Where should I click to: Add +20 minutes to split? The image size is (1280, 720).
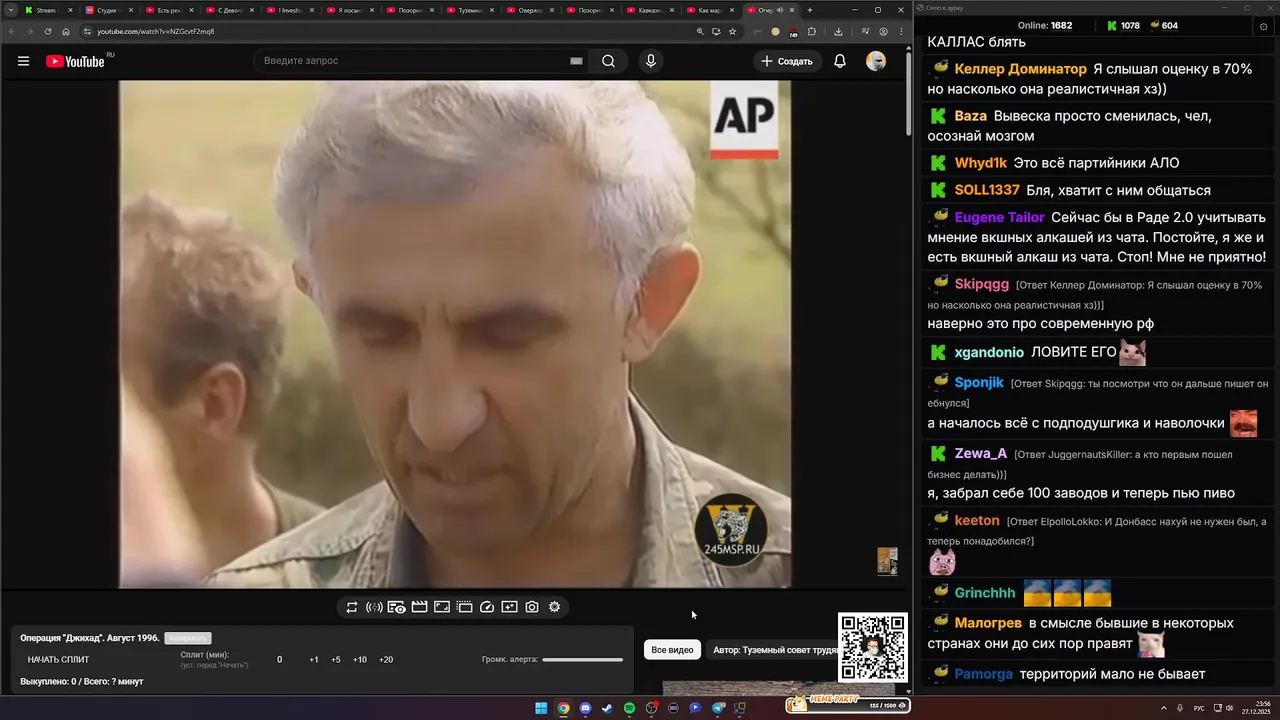click(x=386, y=660)
